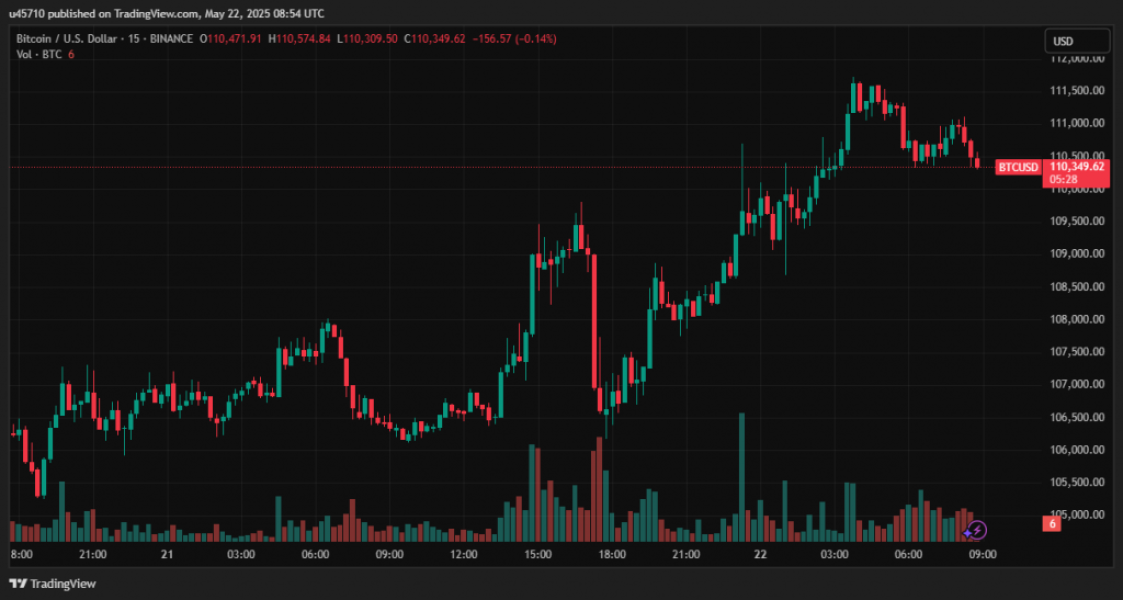Click the u45710 publisher name
The height and width of the screenshot is (600, 1123).
pos(27,14)
